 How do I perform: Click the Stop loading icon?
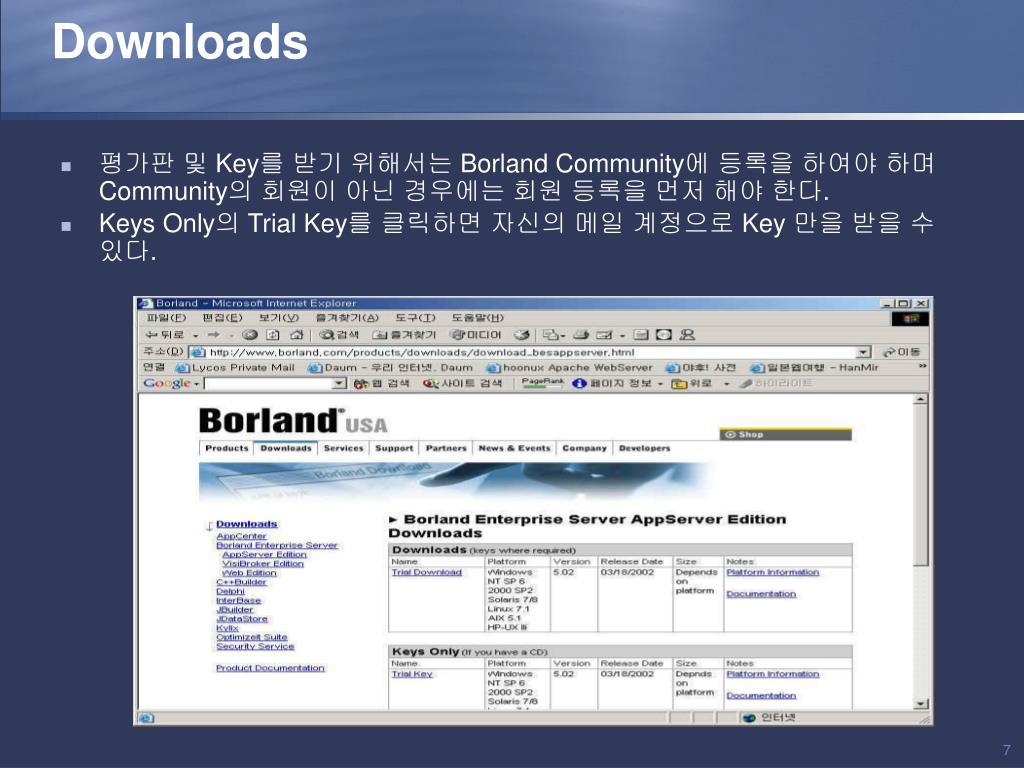[x=249, y=335]
